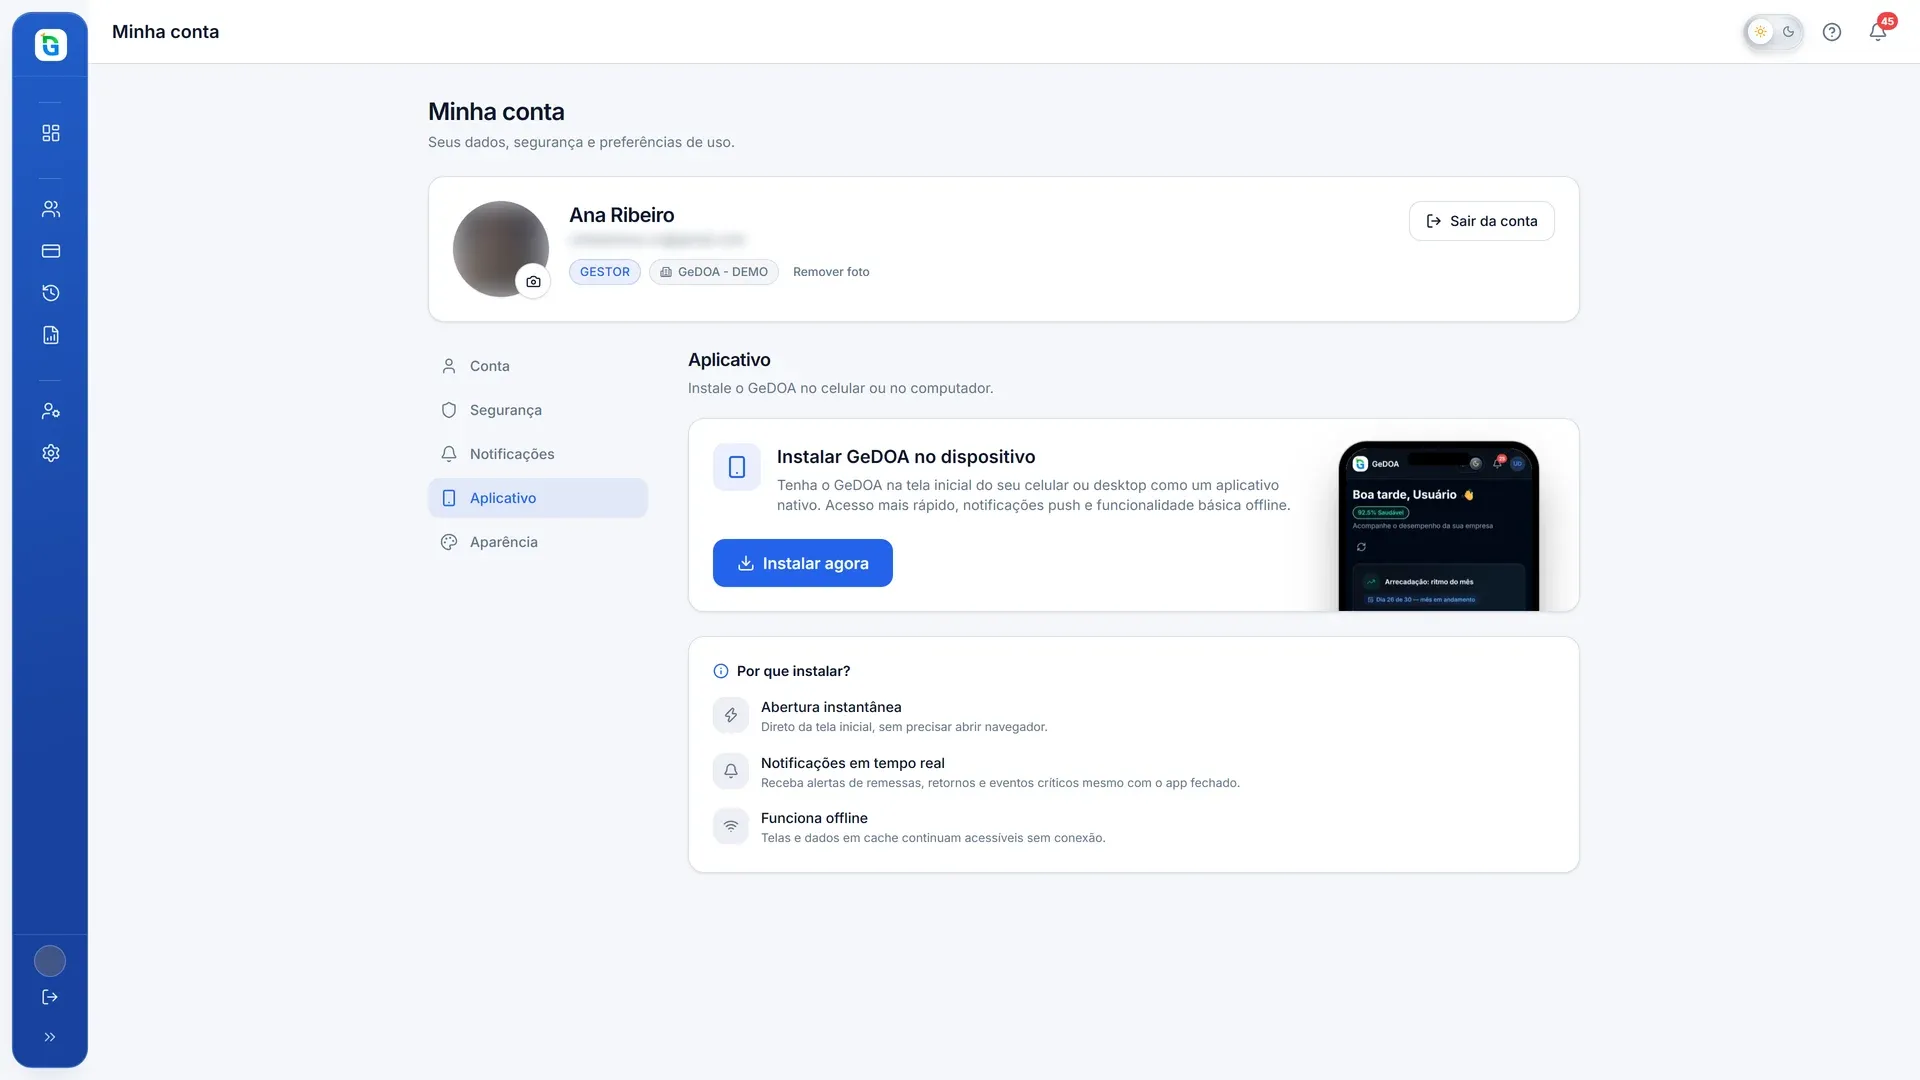Open the report document icon in sidebar
The image size is (1920, 1080).
coord(51,335)
